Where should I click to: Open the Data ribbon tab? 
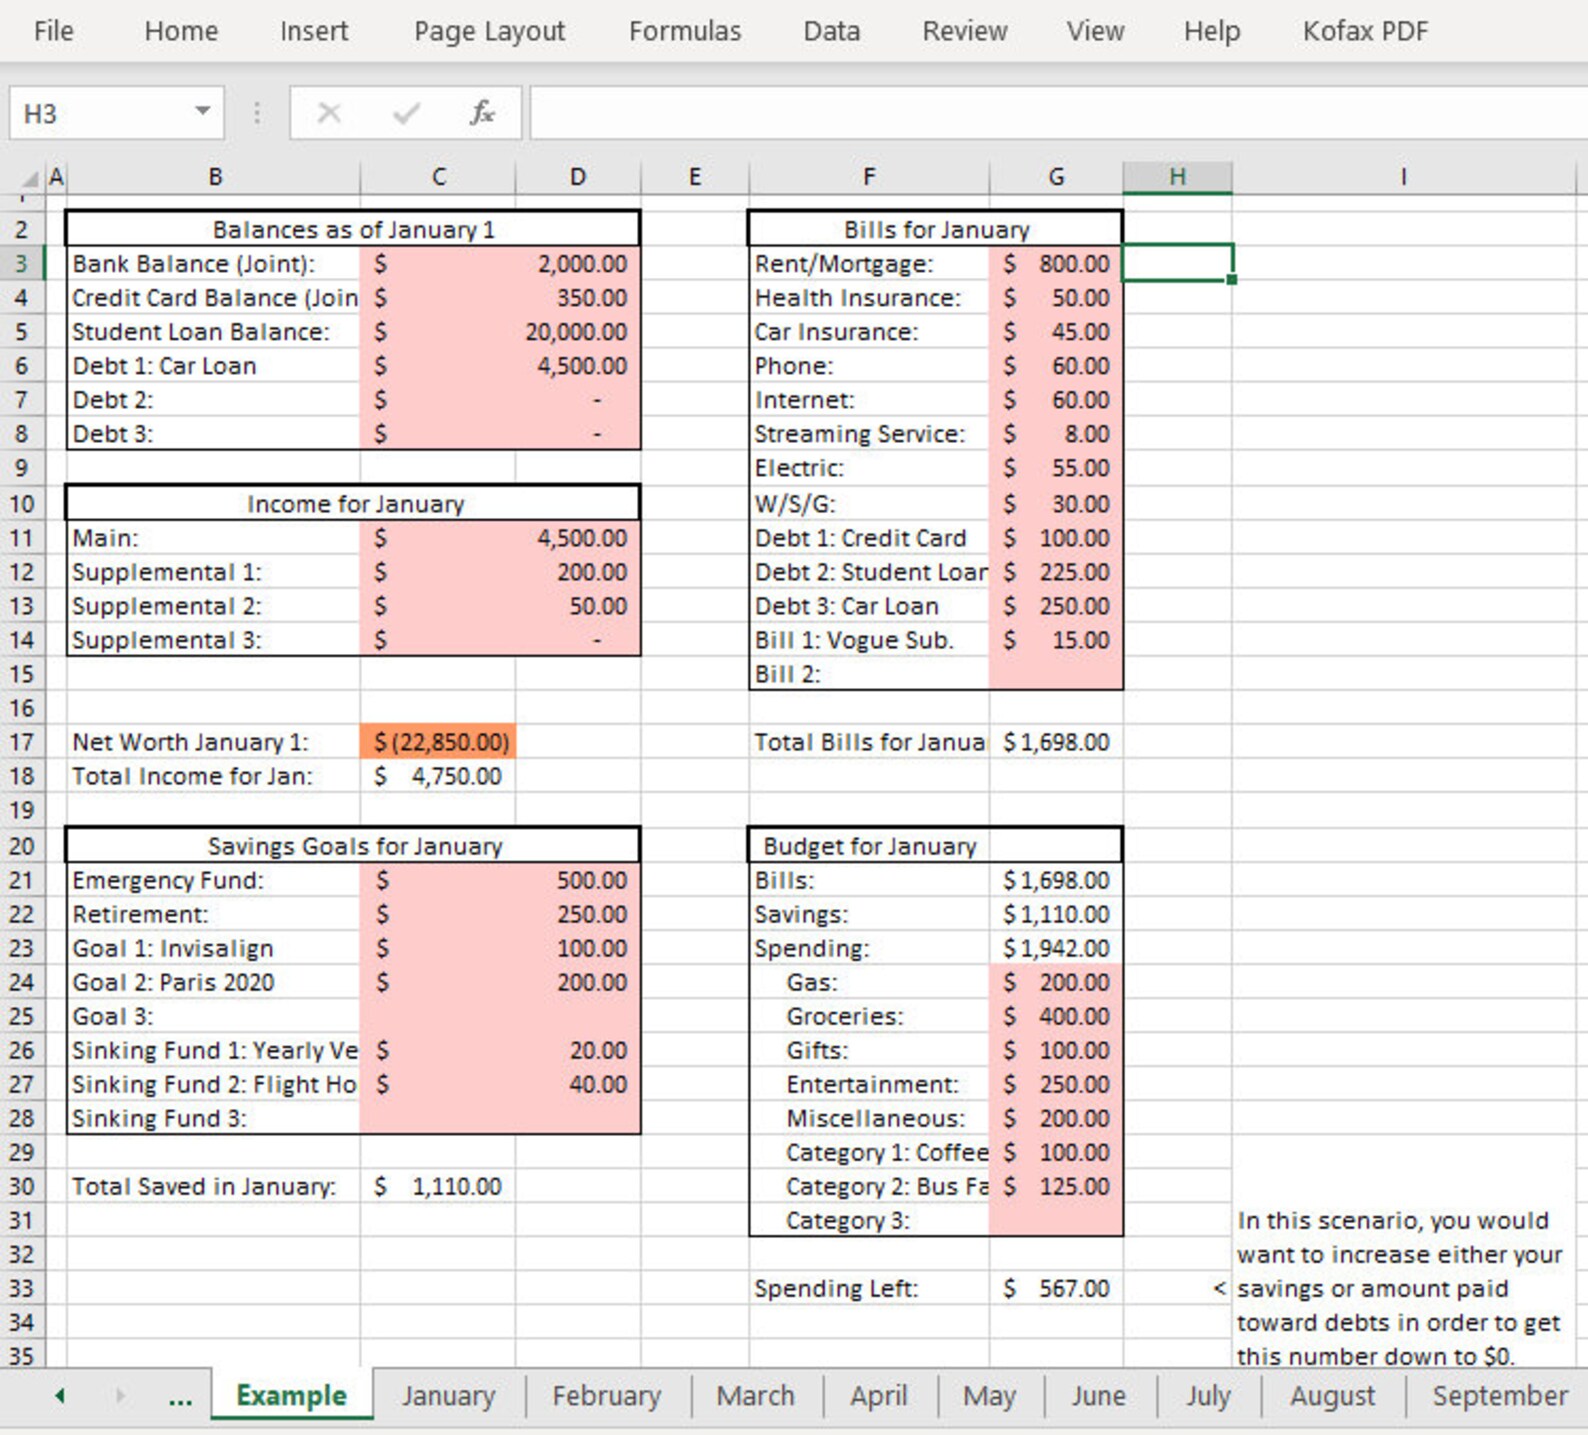[x=831, y=31]
